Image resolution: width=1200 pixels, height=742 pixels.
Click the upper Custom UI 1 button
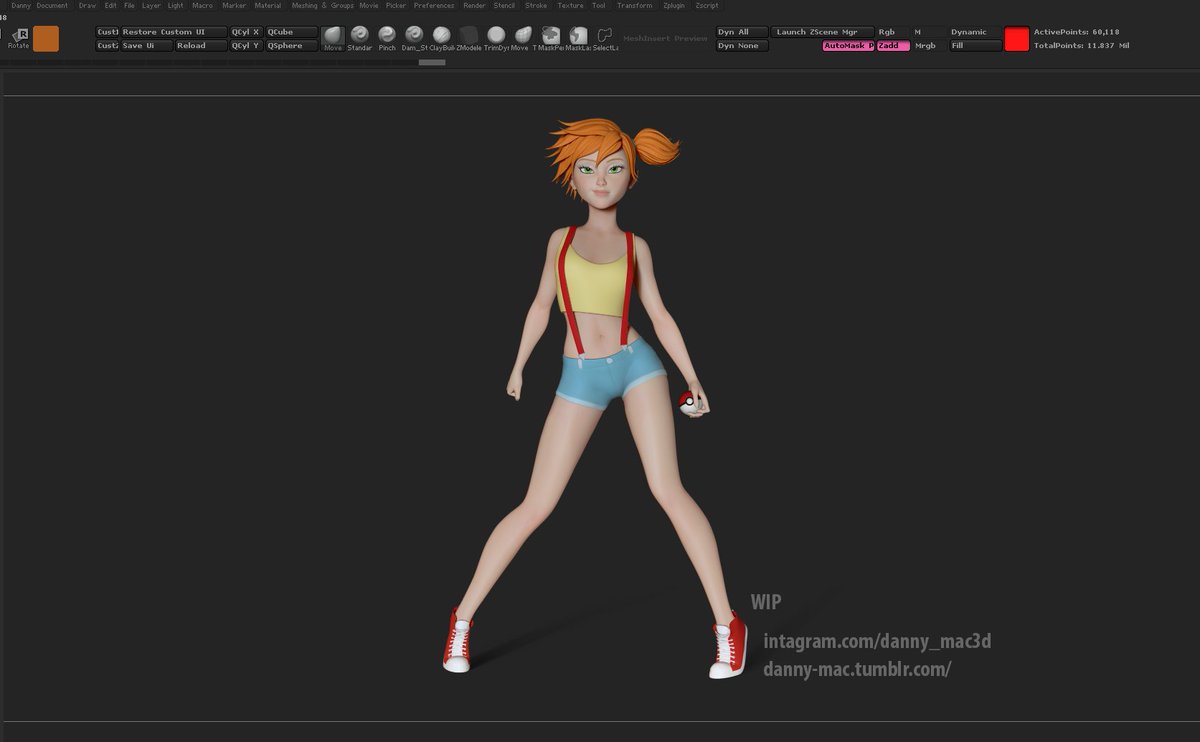click(107, 32)
